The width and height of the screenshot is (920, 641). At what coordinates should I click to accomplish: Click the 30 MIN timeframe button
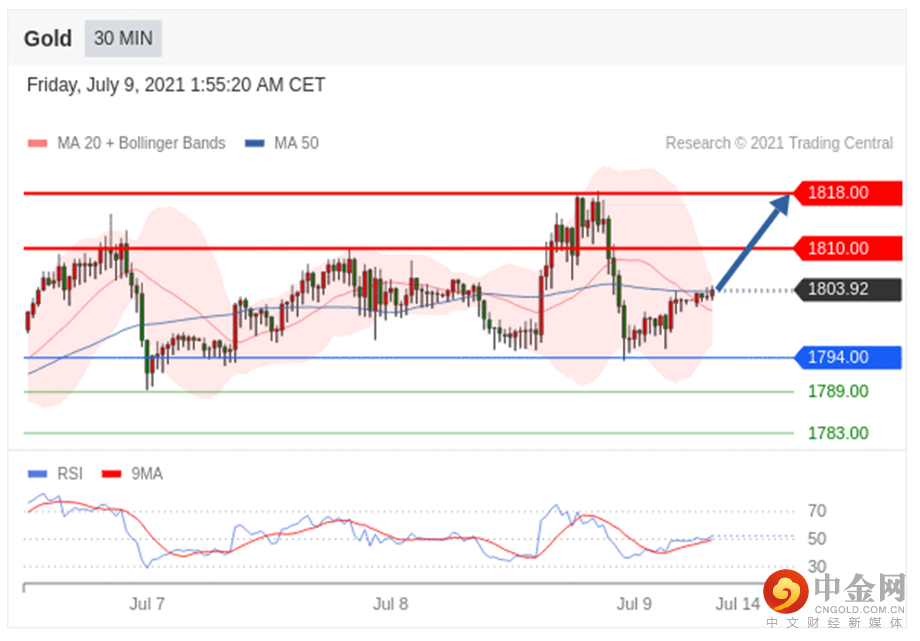click(x=123, y=38)
